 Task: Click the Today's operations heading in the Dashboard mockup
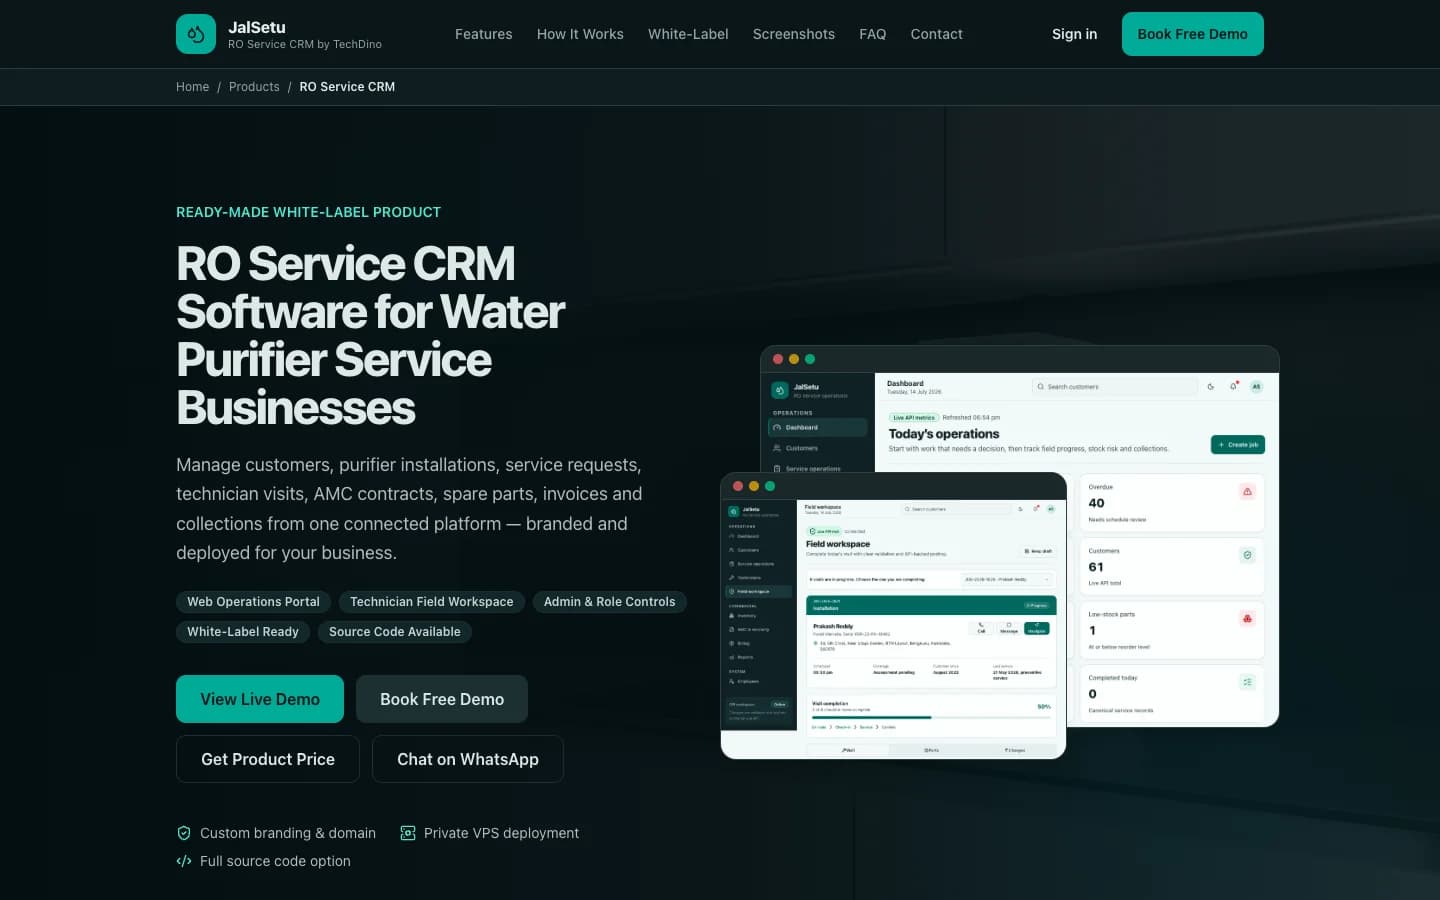(x=944, y=434)
